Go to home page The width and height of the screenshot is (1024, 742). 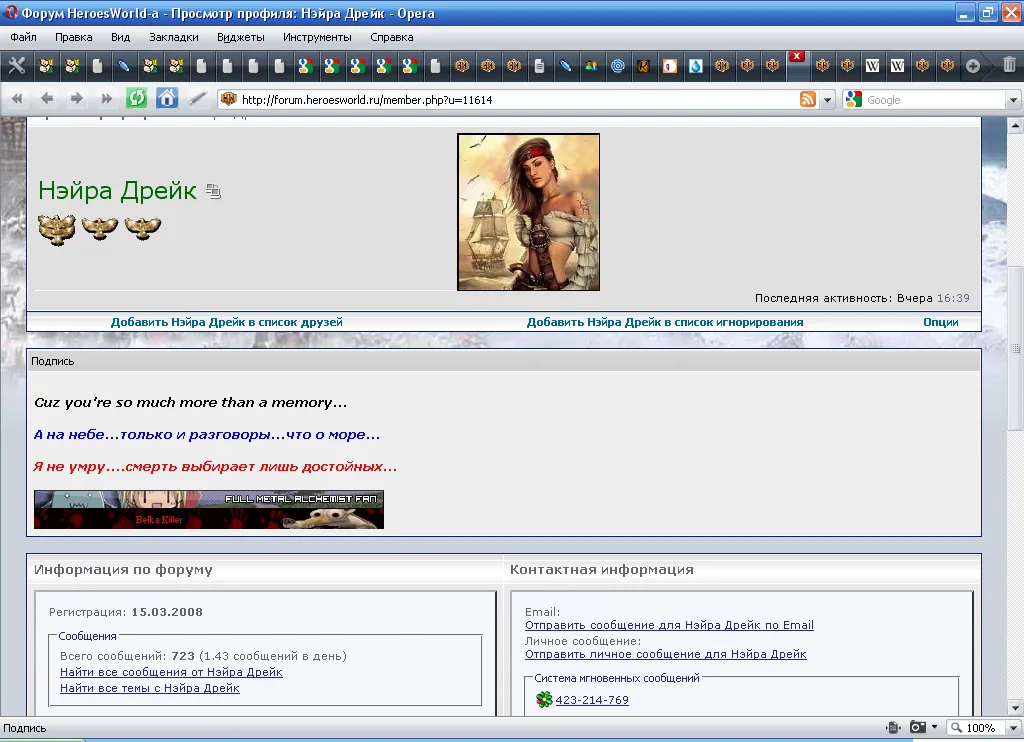tap(167, 99)
